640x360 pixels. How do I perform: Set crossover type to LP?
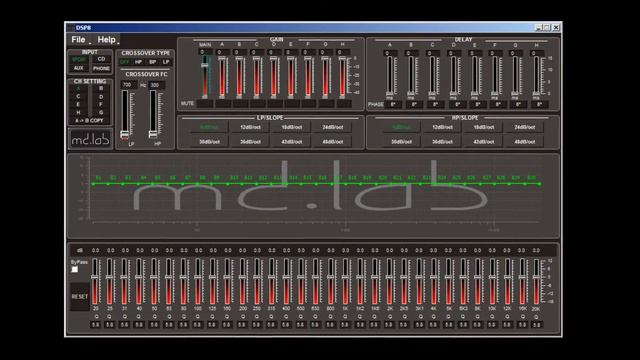pyautogui.click(x=166, y=62)
